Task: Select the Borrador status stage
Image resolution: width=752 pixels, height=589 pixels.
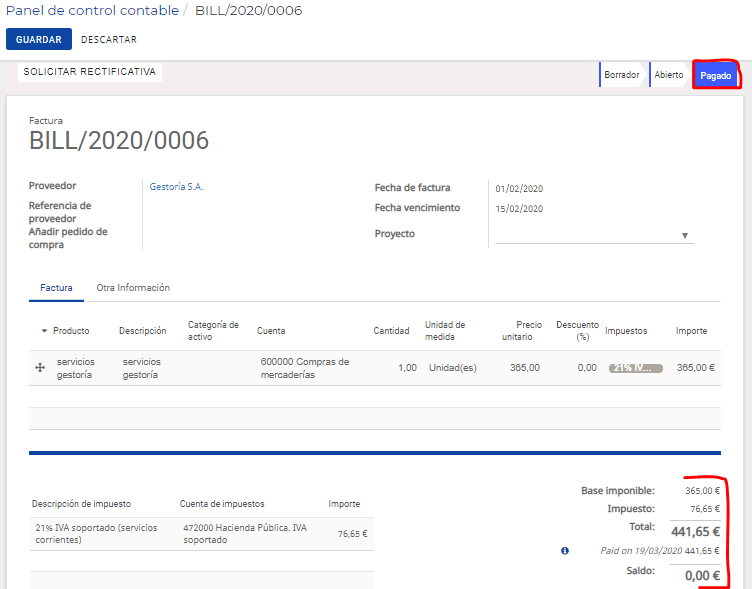Action: [621, 75]
